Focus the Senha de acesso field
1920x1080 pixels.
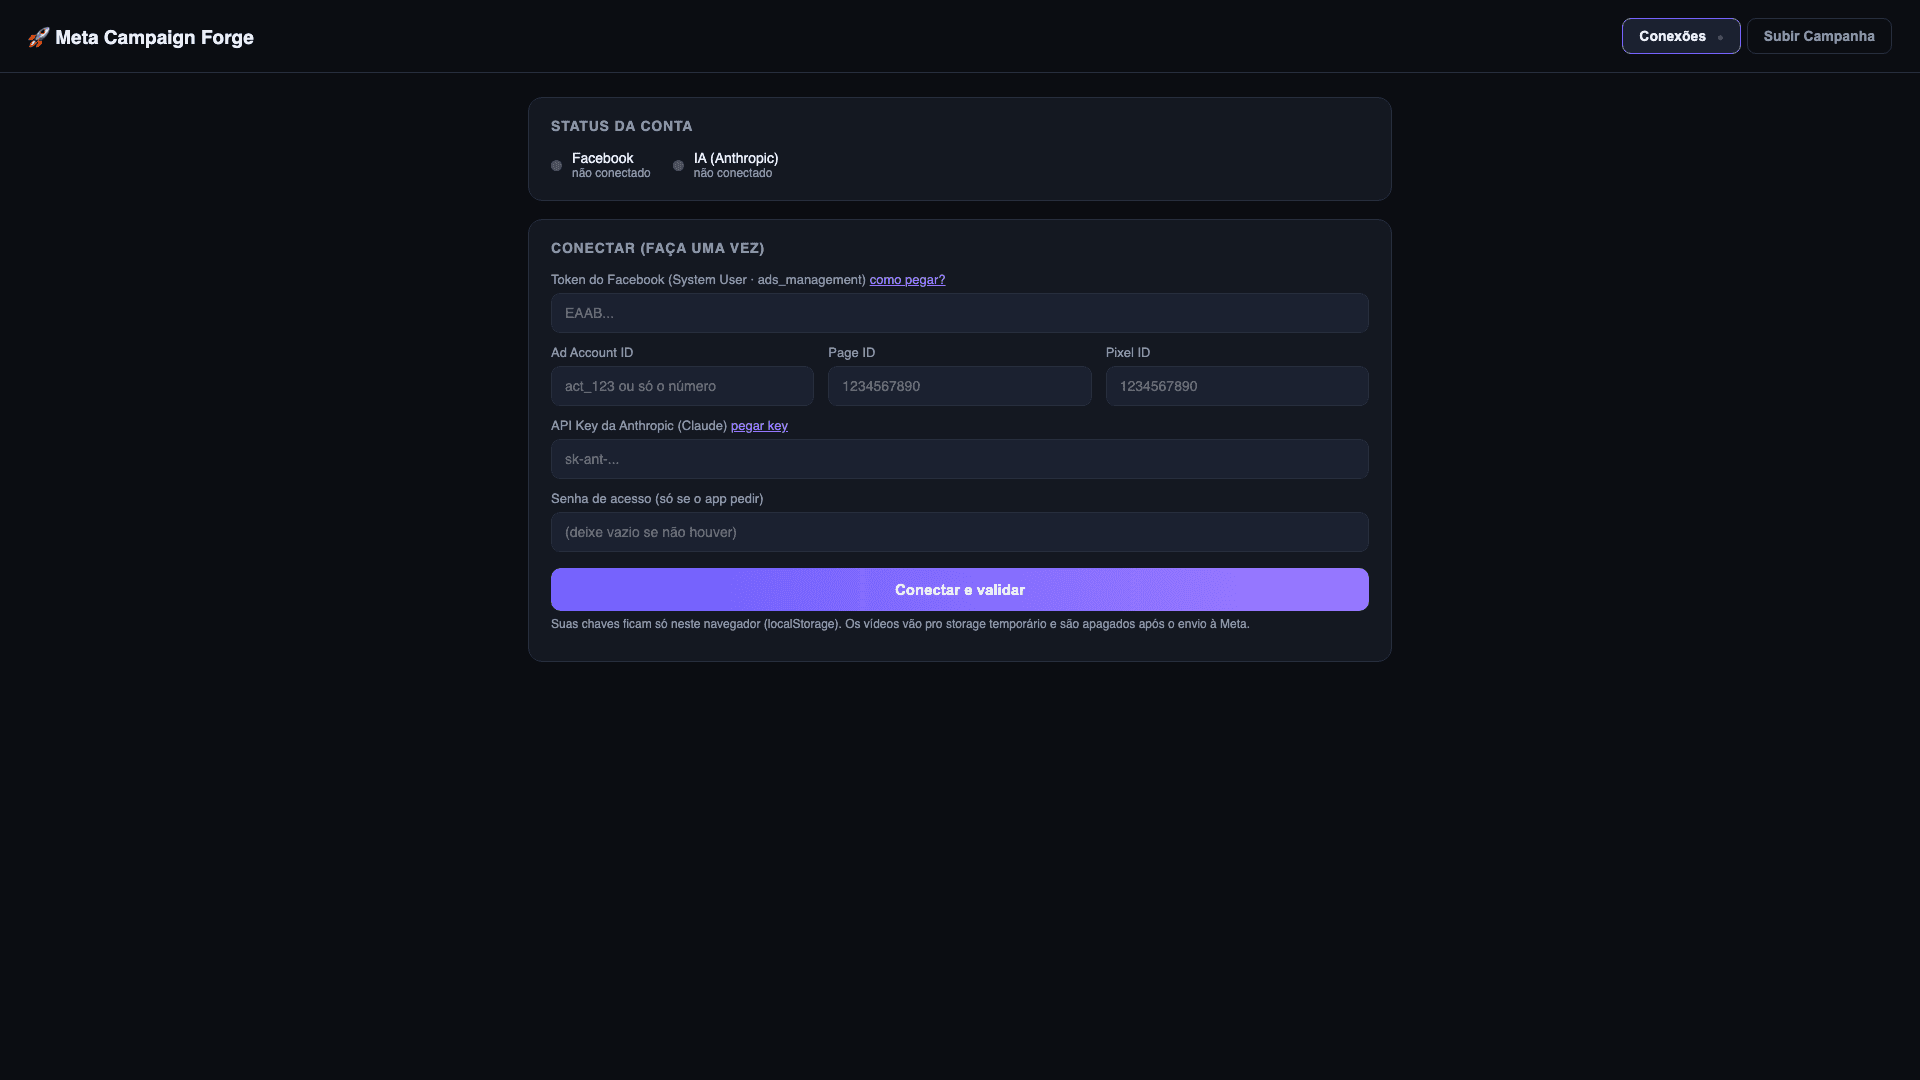[959, 532]
